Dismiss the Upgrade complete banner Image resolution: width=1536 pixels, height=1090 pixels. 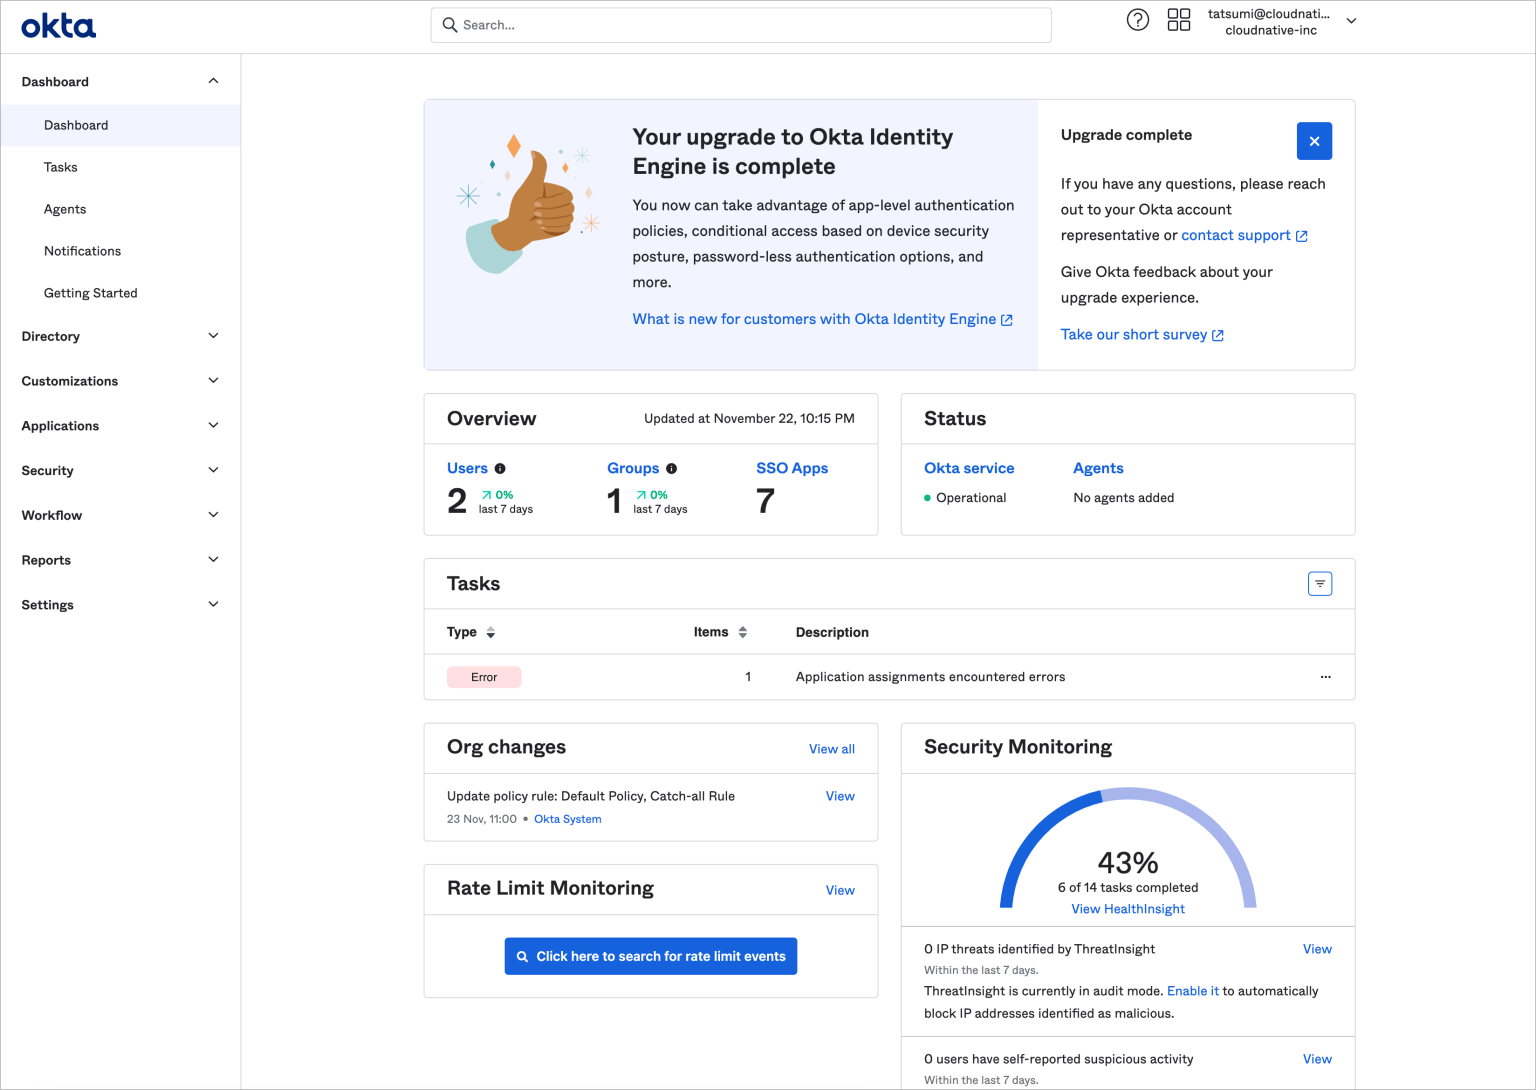click(1314, 141)
